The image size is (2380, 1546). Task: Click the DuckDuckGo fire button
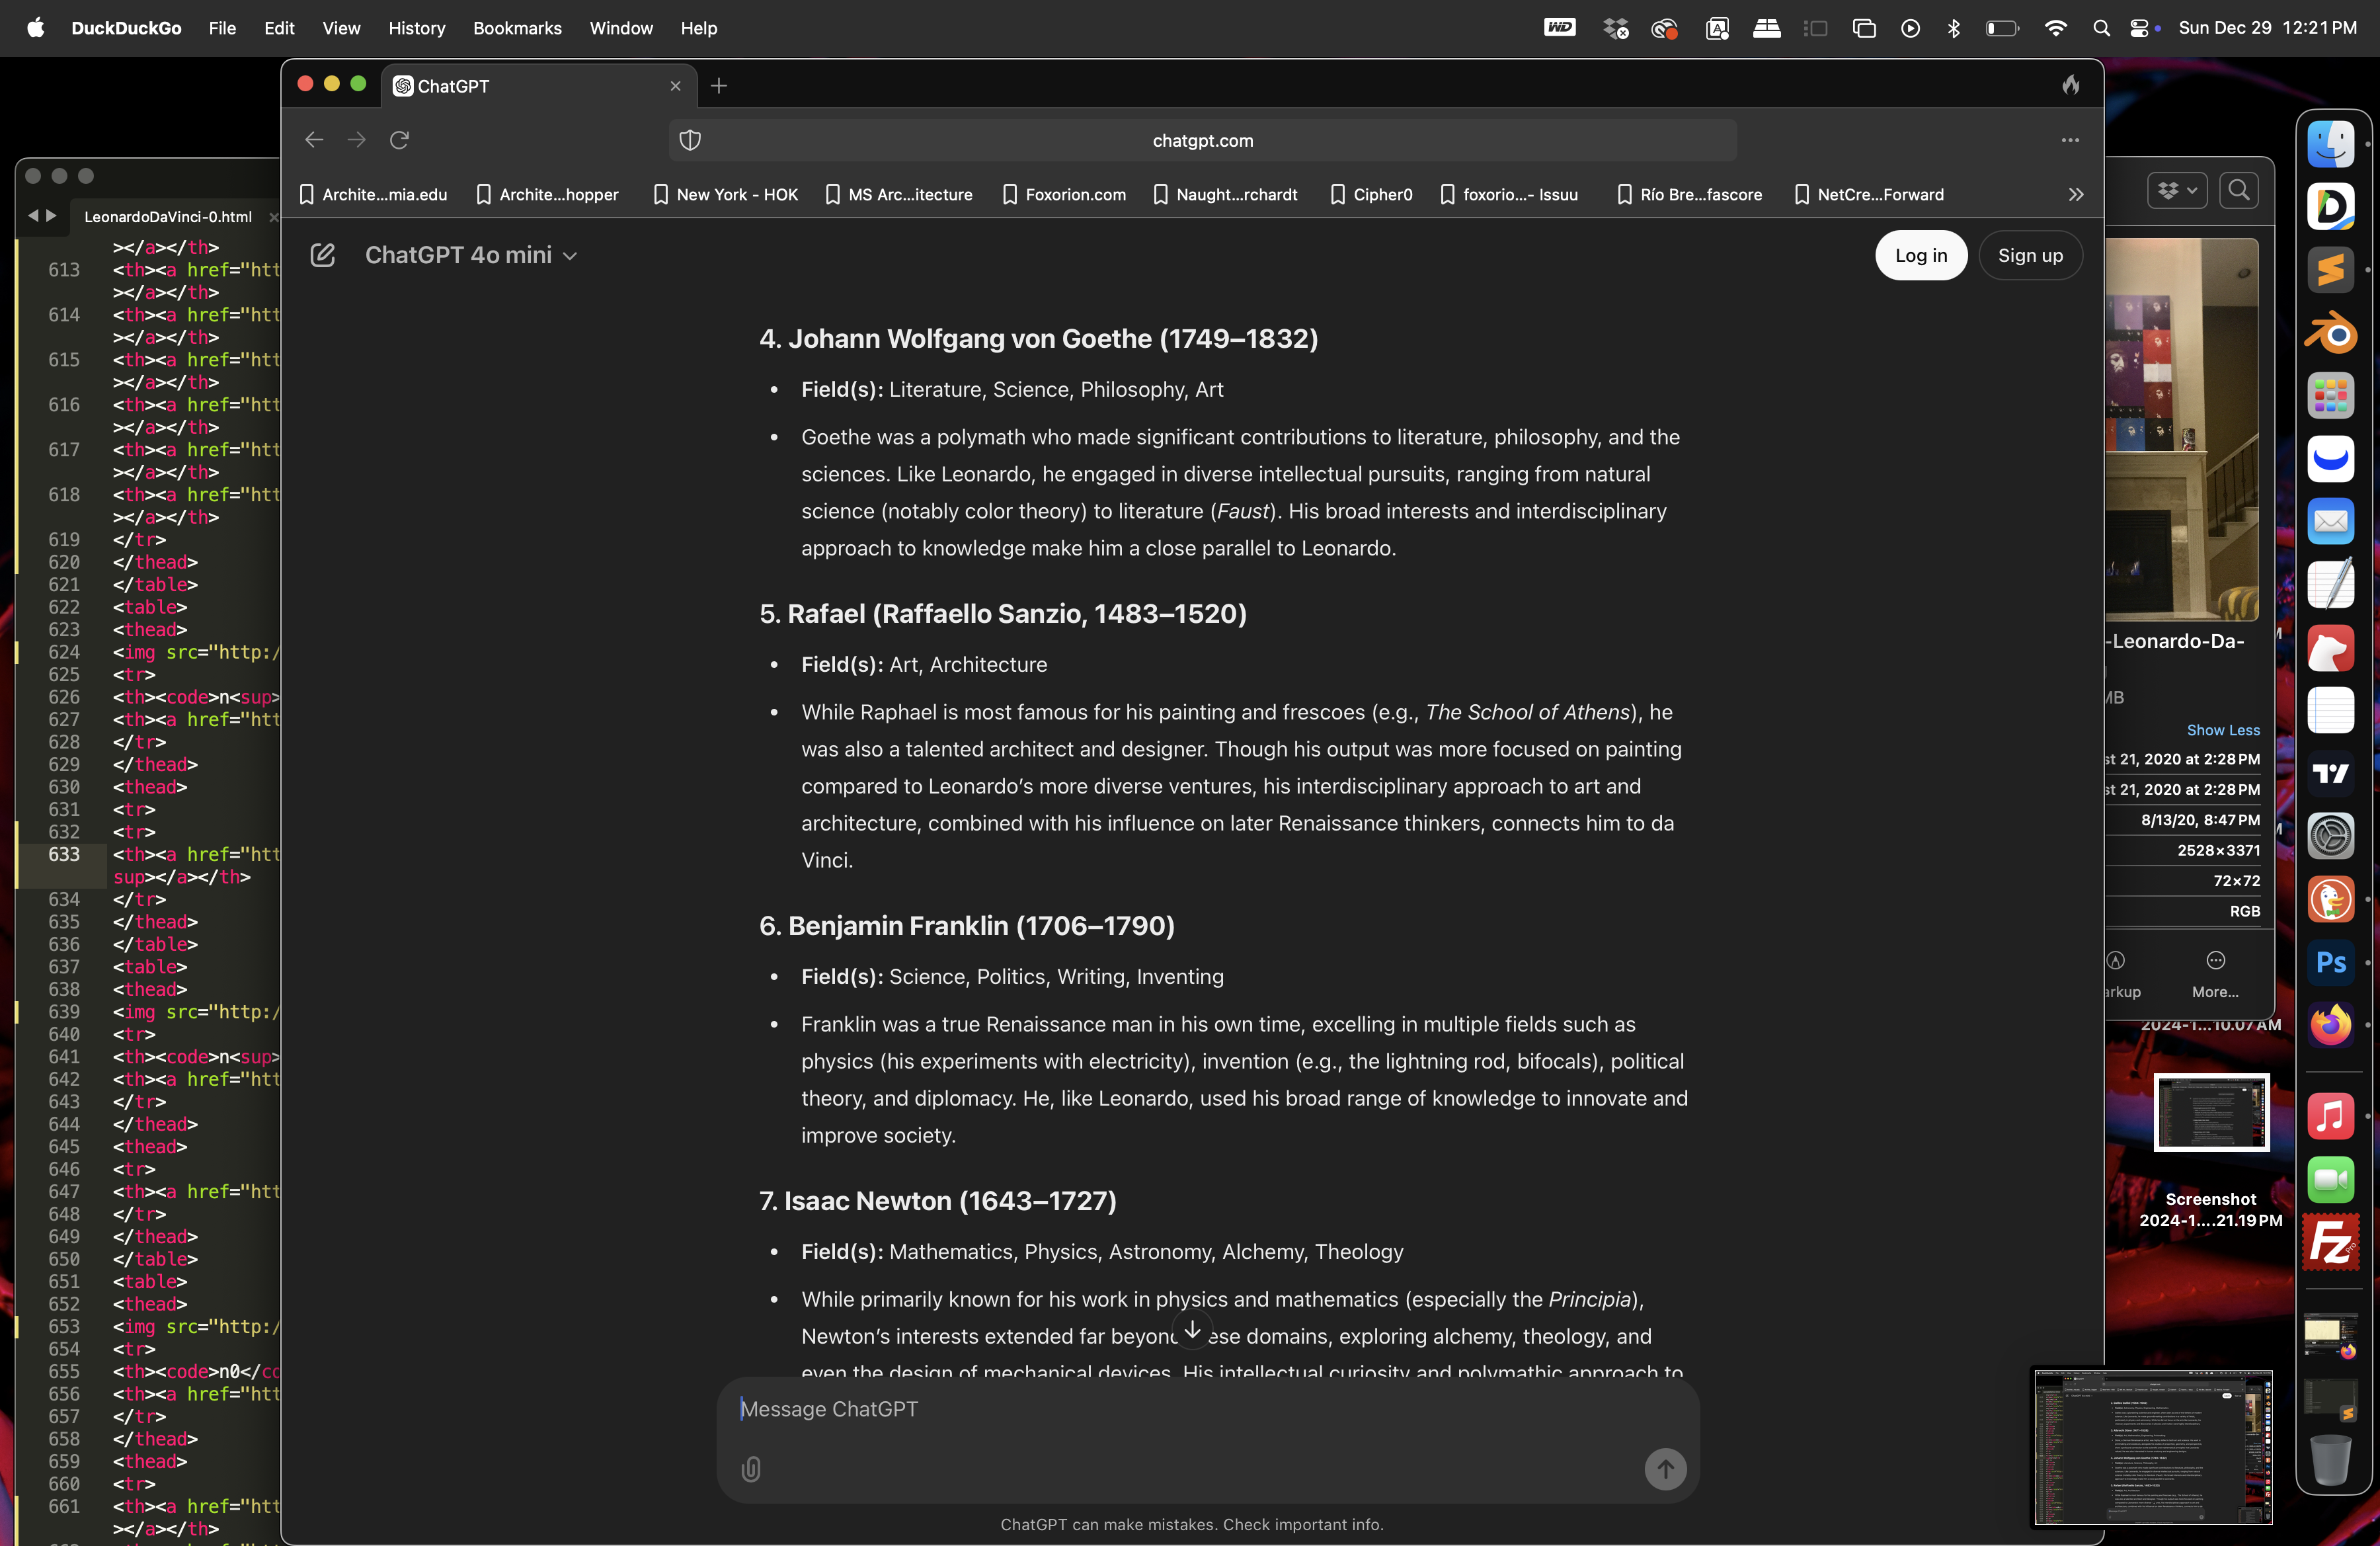point(2071,85)
